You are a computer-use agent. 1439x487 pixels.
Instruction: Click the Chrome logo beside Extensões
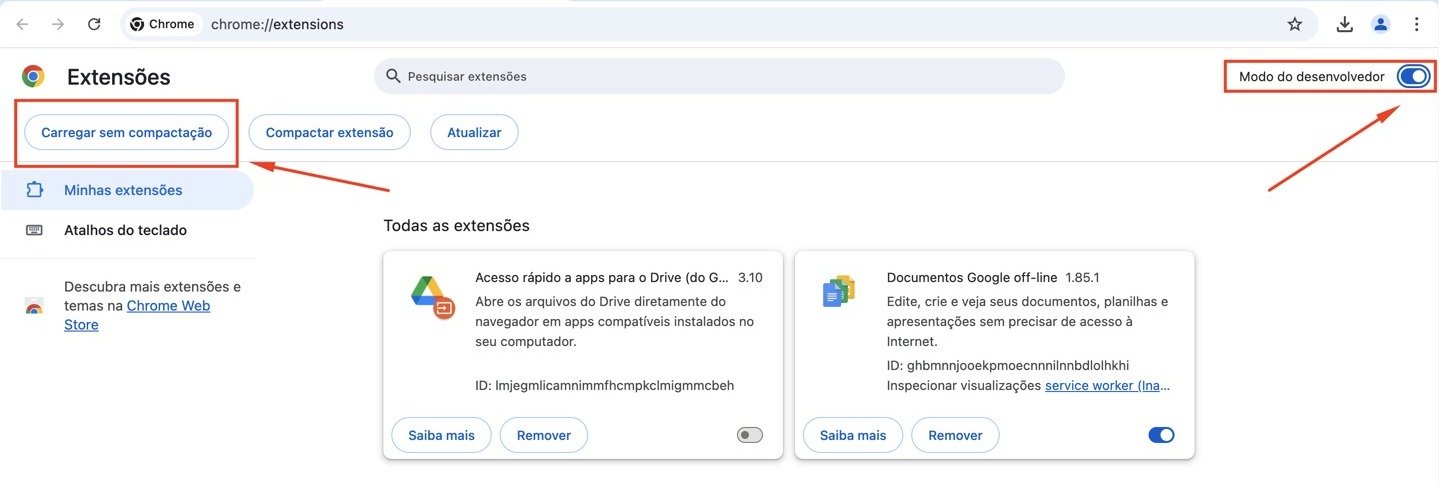33,76
